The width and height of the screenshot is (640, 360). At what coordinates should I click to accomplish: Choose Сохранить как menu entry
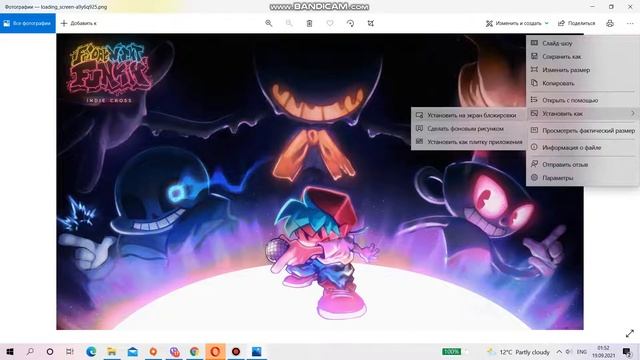[x=582, y=56]
